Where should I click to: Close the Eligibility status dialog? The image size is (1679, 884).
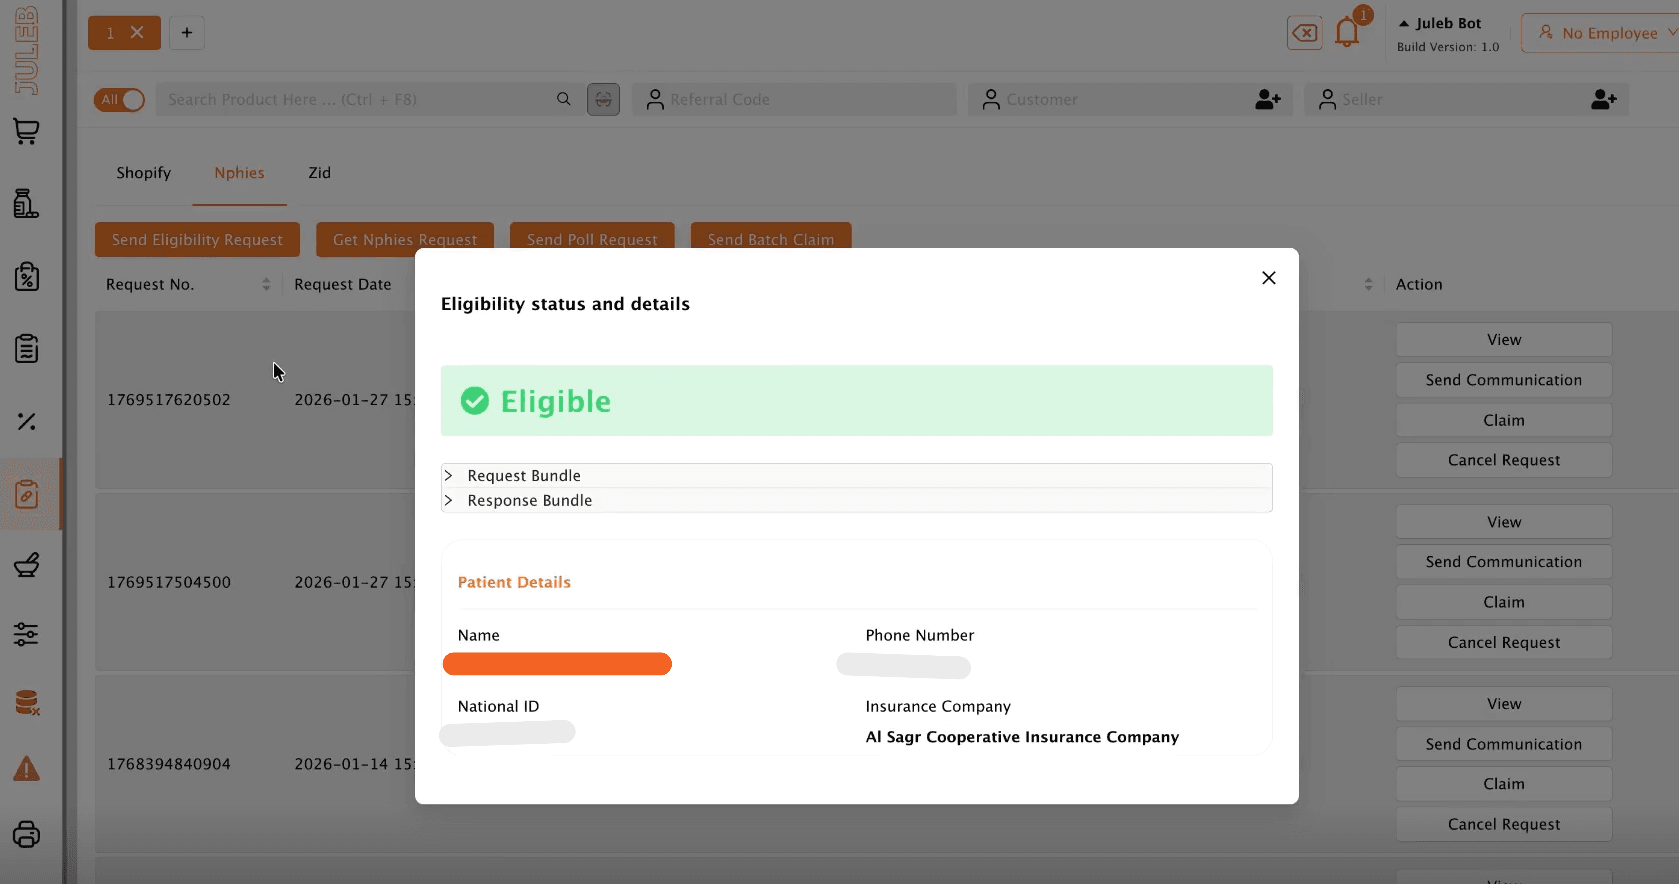point(1268,278)
